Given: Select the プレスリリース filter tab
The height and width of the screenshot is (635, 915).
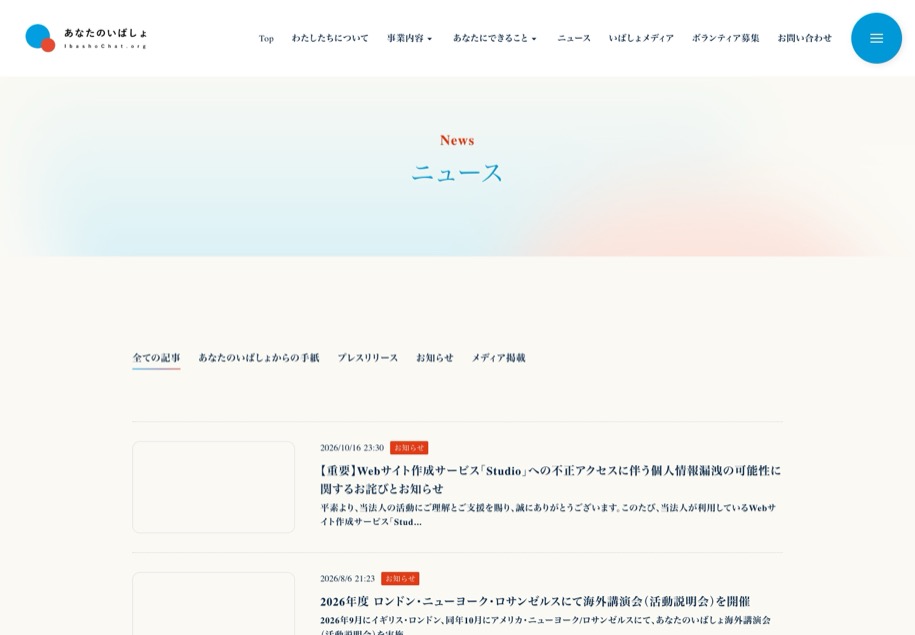Looking at the screenshot, I should coord(368,358).
